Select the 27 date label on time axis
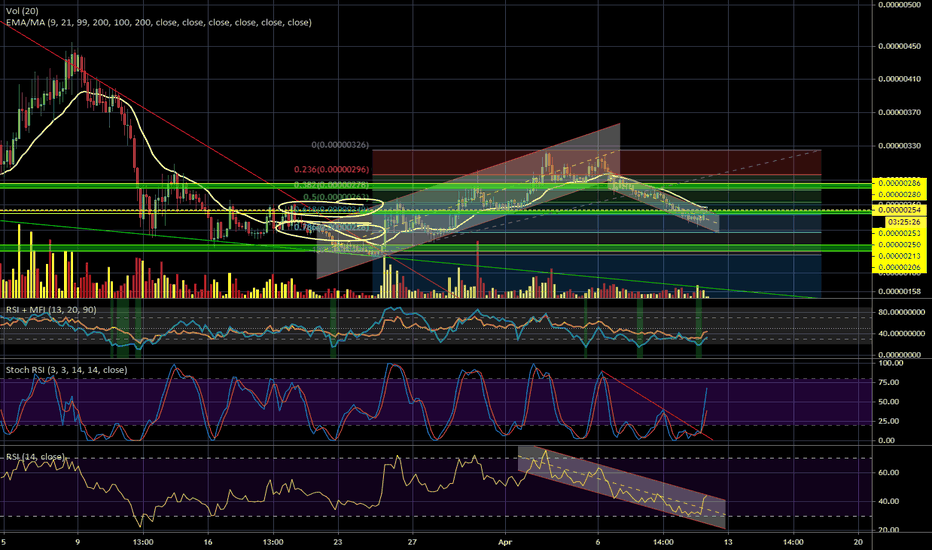The image size is (932, 550). [412, 542]
